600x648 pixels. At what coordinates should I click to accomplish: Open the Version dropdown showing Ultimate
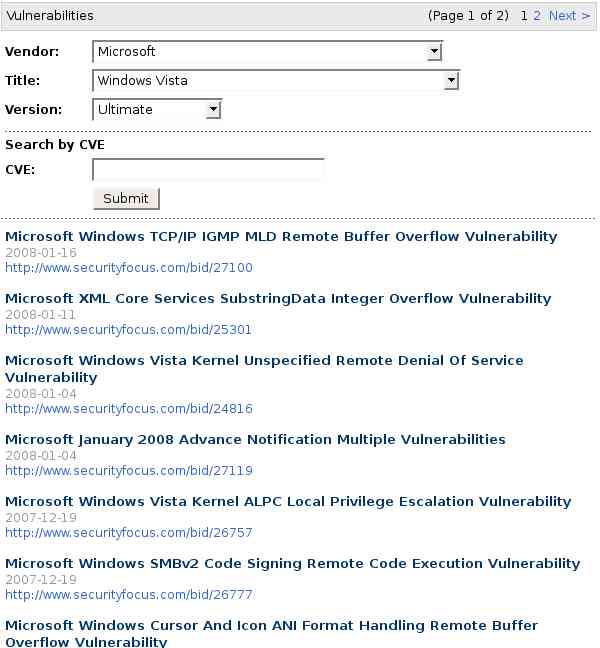click(156, 110)
